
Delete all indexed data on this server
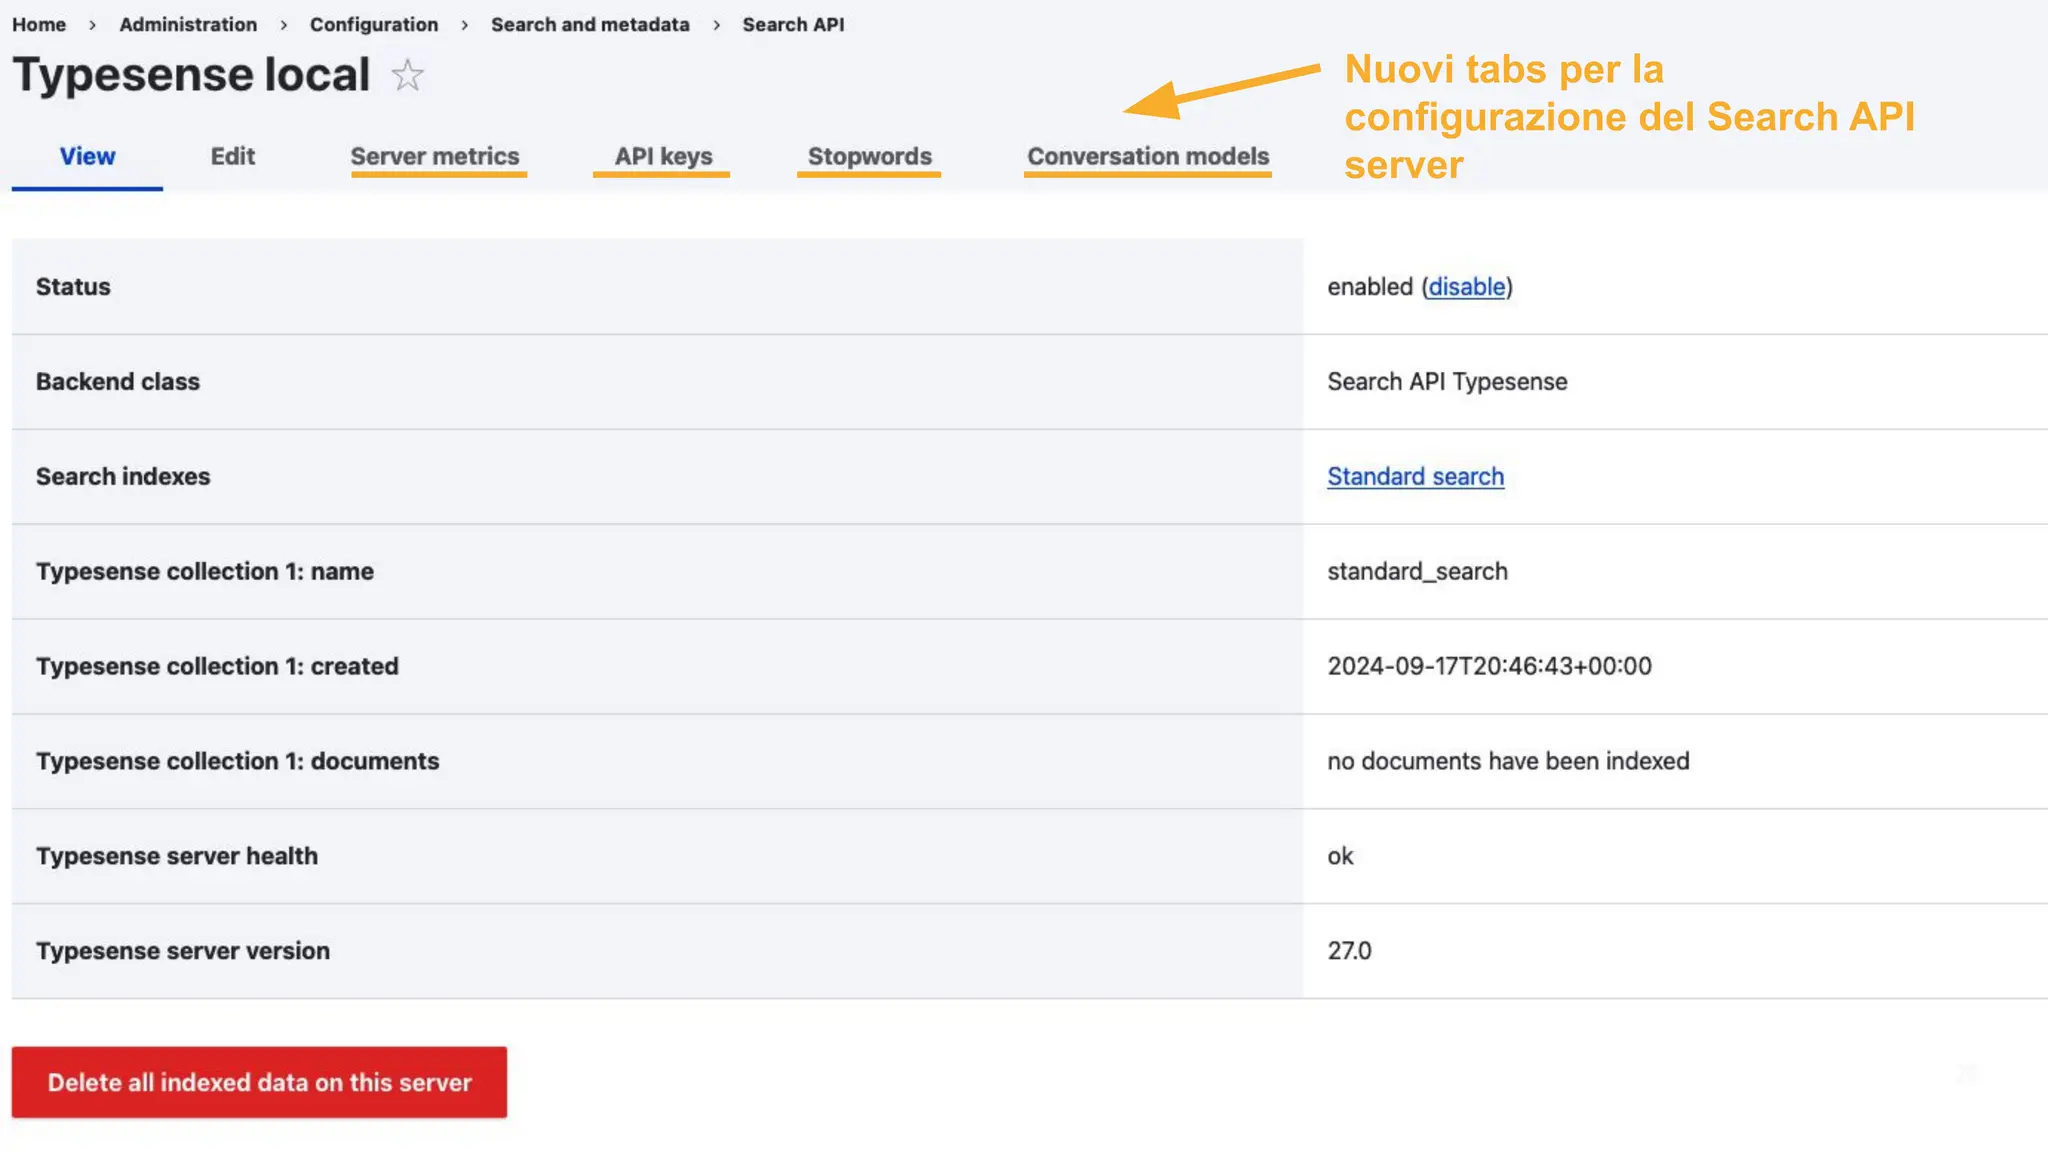pos(259,1082)
